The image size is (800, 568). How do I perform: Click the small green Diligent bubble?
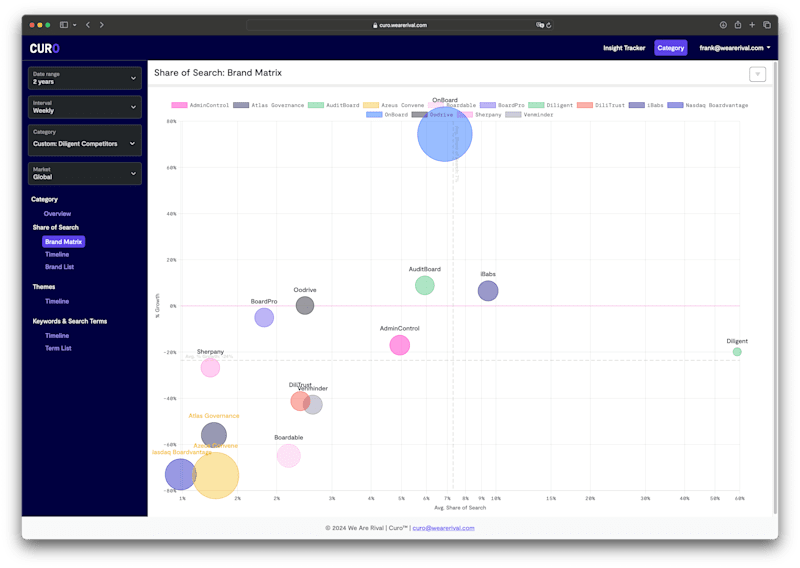pyautogui.click(x=737, y=352)
